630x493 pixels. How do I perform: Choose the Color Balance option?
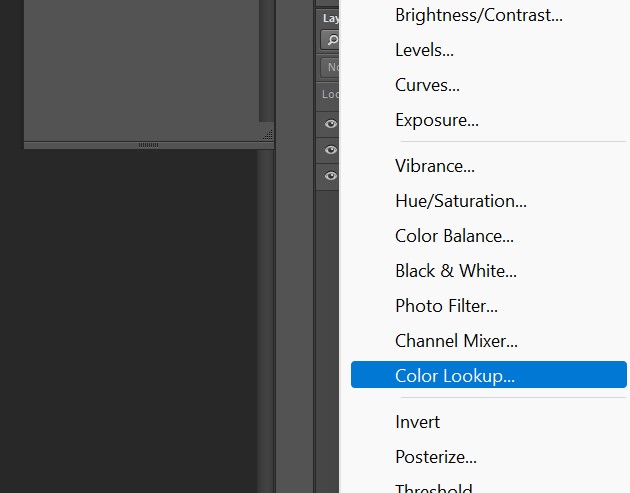pos(455,236)
